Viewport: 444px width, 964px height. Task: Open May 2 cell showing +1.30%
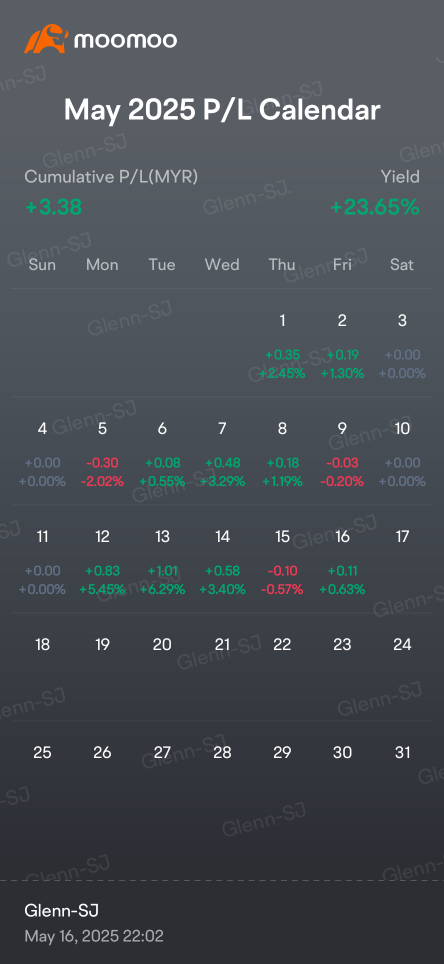point(342,346)
